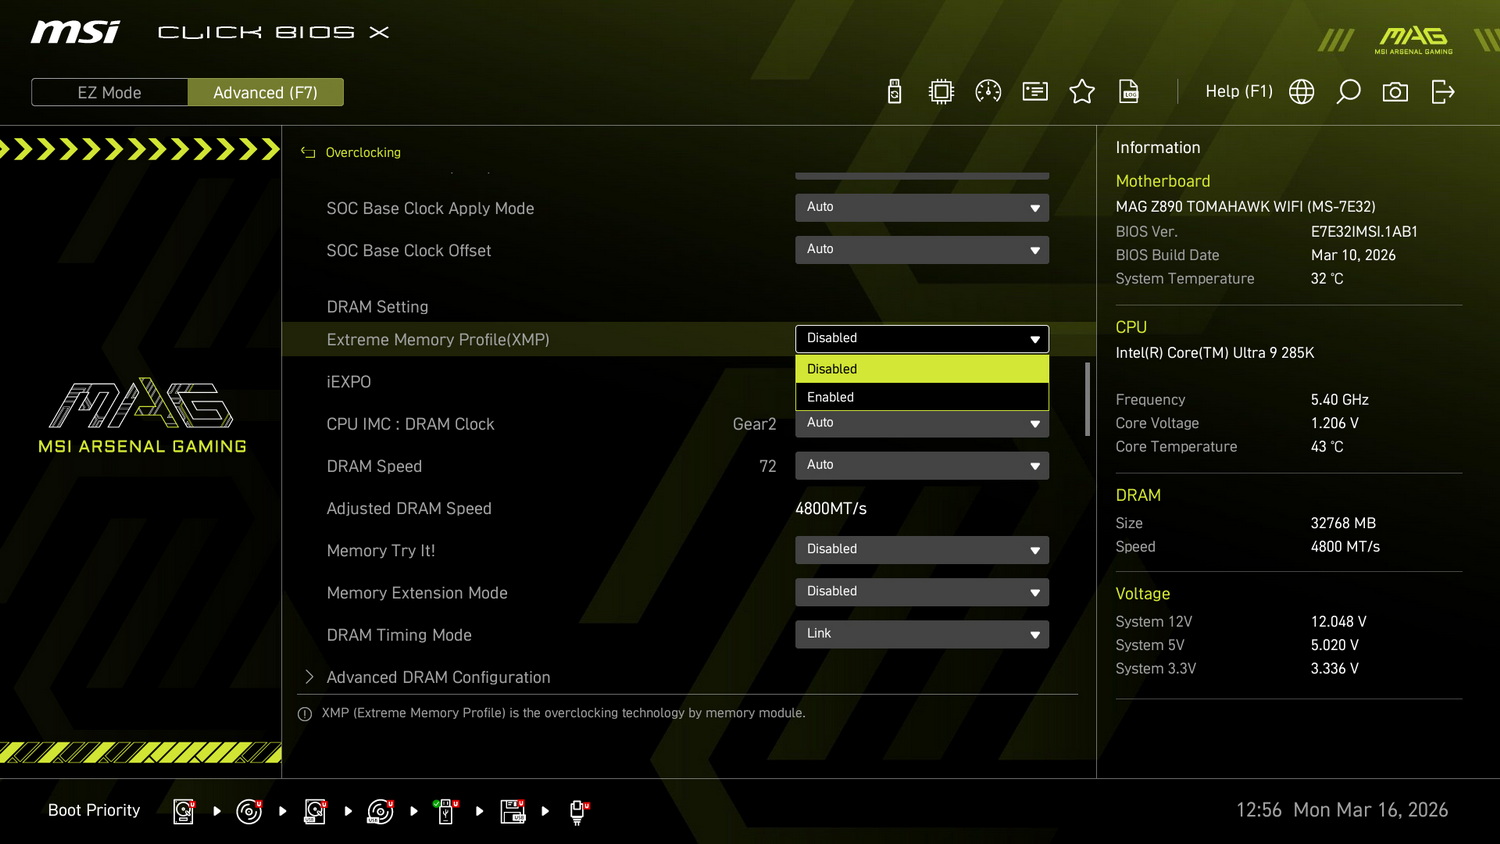Change BIOS language via globe icon
The height and width of the screenshot is (844, 1500).
click(1301, 91)
